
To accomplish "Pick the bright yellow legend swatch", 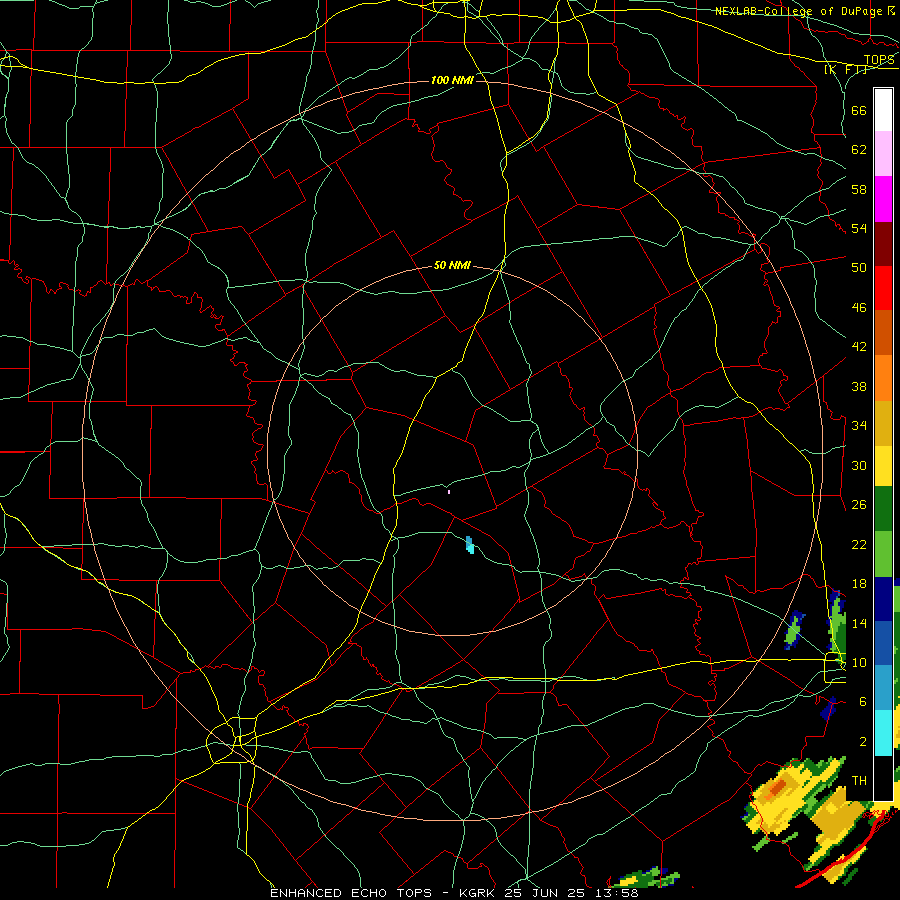I will click(x=883, y=465).
